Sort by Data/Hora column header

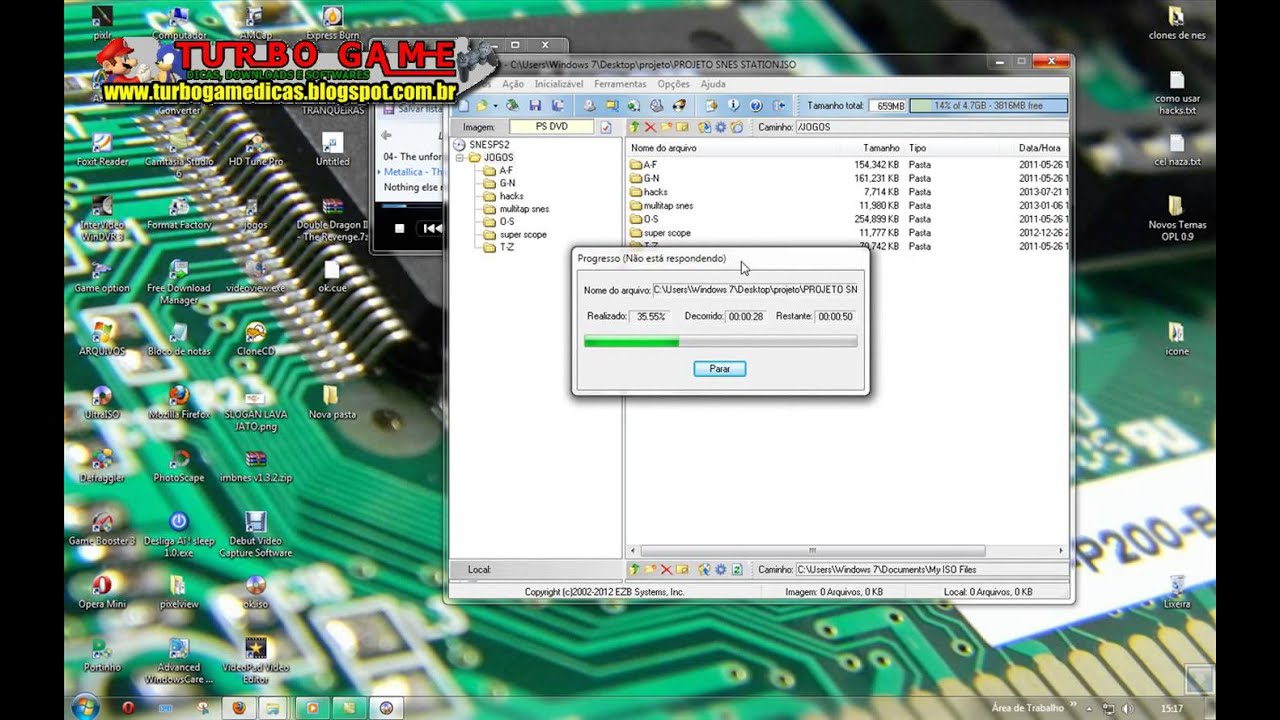click(1040, 148)
